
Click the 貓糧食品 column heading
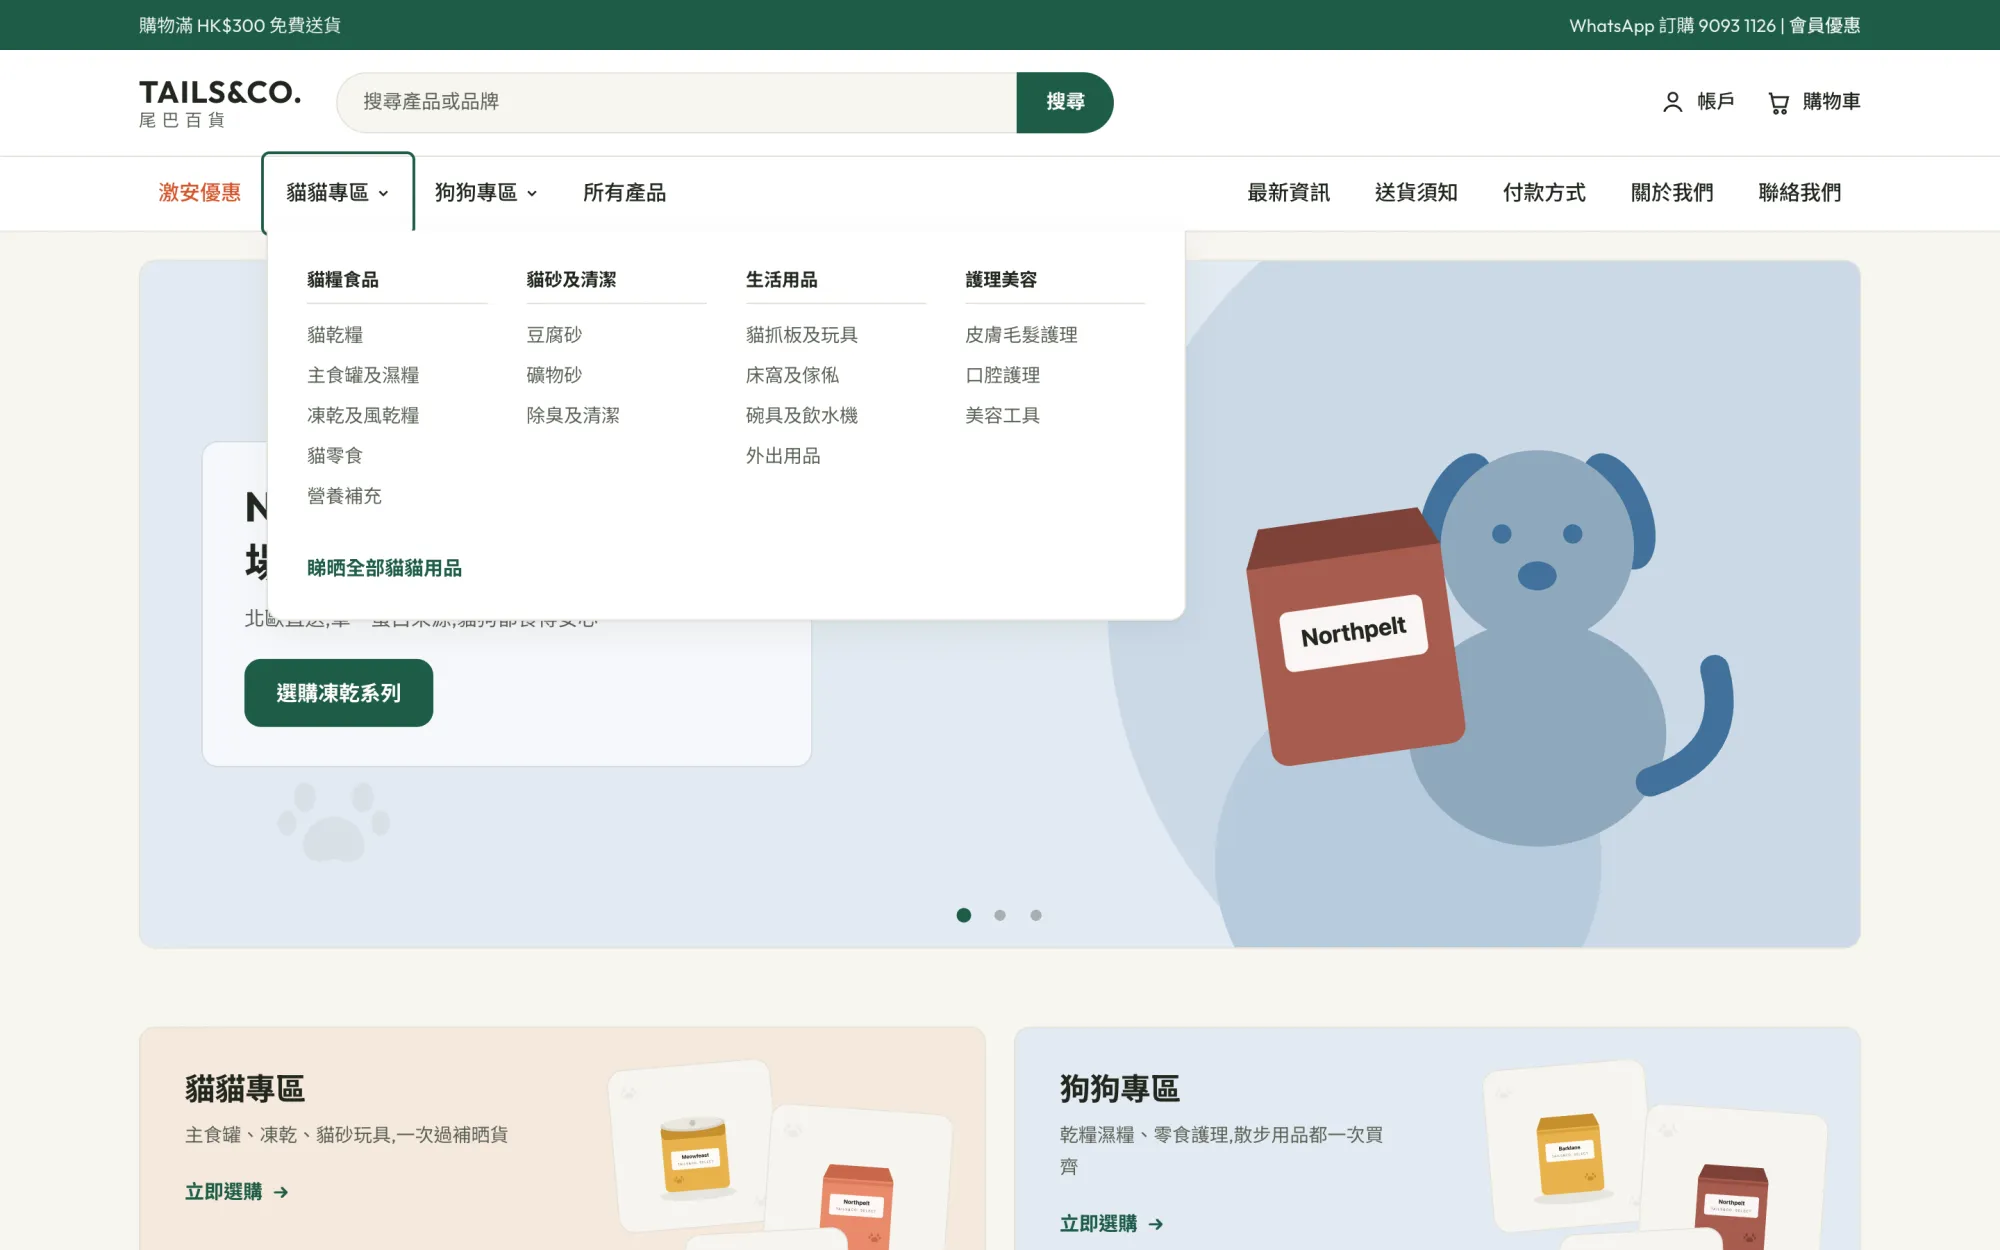(x=343, y=280)
